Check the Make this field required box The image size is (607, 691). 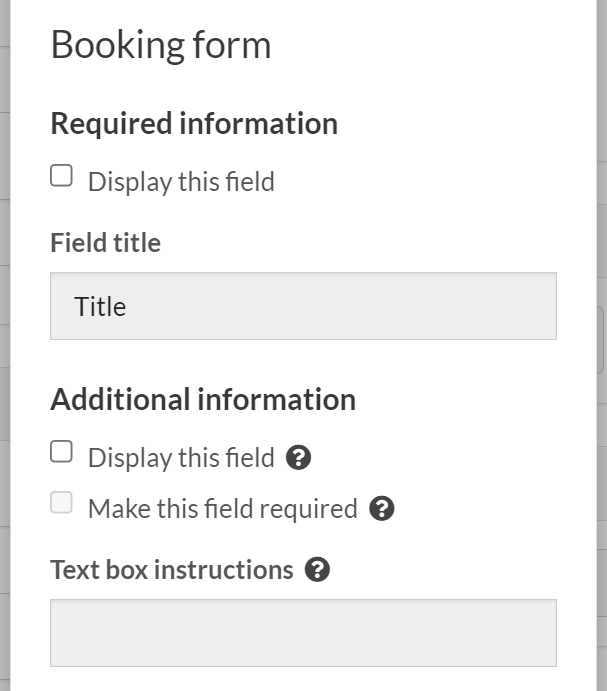[x=62, y=504]
